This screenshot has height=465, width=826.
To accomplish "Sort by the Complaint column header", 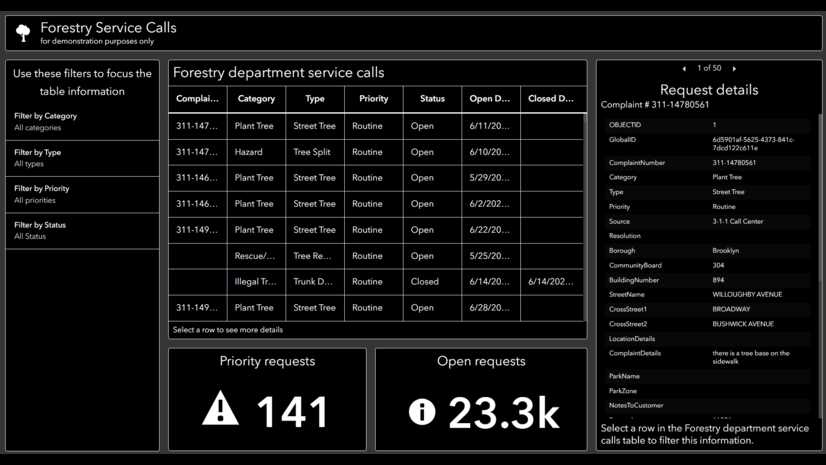I will coord(198,98).
